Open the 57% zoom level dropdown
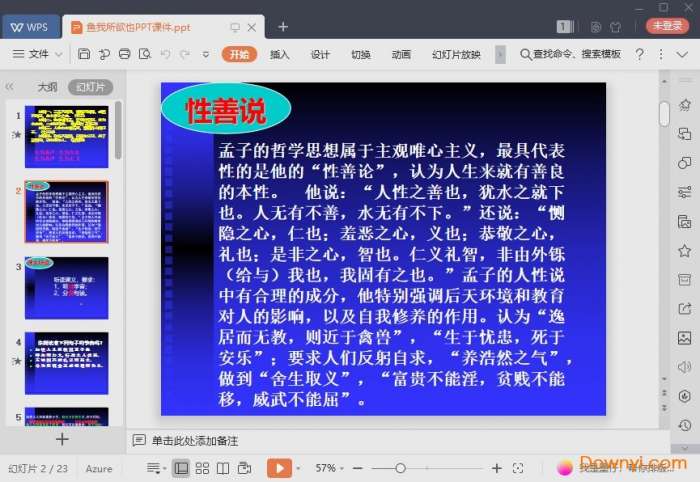Image resolution: width=700 pixels, height=482 pixels. 329,468
